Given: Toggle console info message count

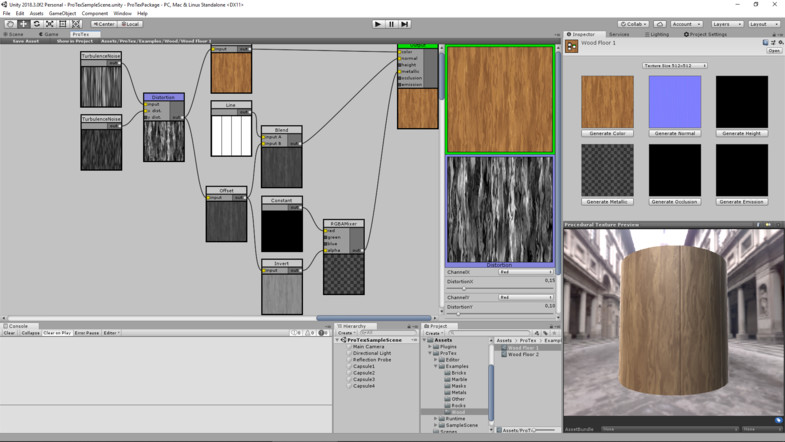Looking at the screenshot, I should [x=296, y=332].
